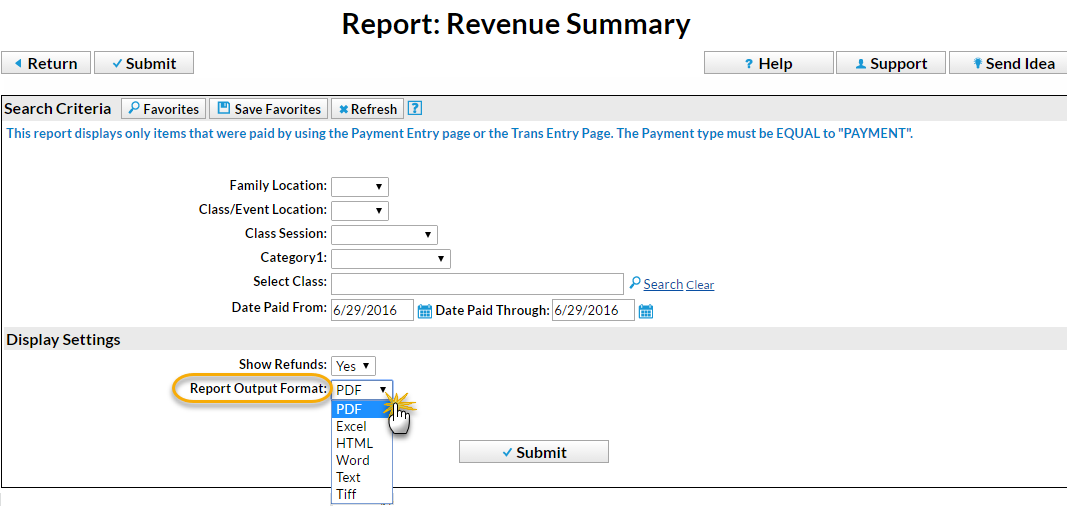The image size is (1067, 511).
Task: Click the Report Output Format dropdown
Action: (362, 390)
